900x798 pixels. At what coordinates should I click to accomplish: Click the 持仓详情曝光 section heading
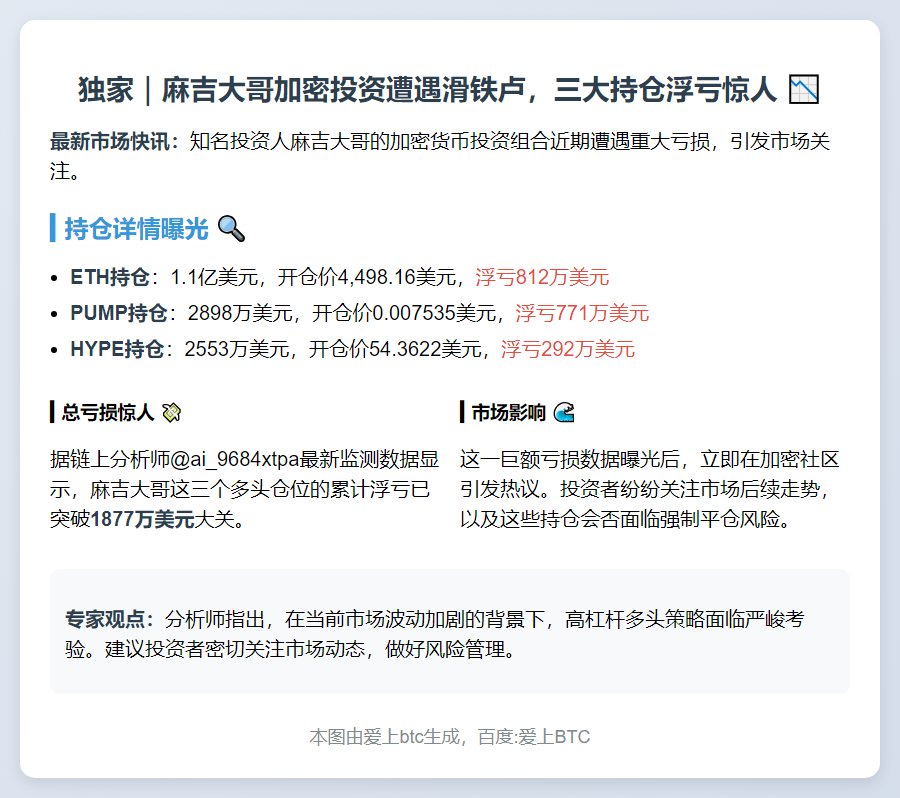tap(136, 229)
